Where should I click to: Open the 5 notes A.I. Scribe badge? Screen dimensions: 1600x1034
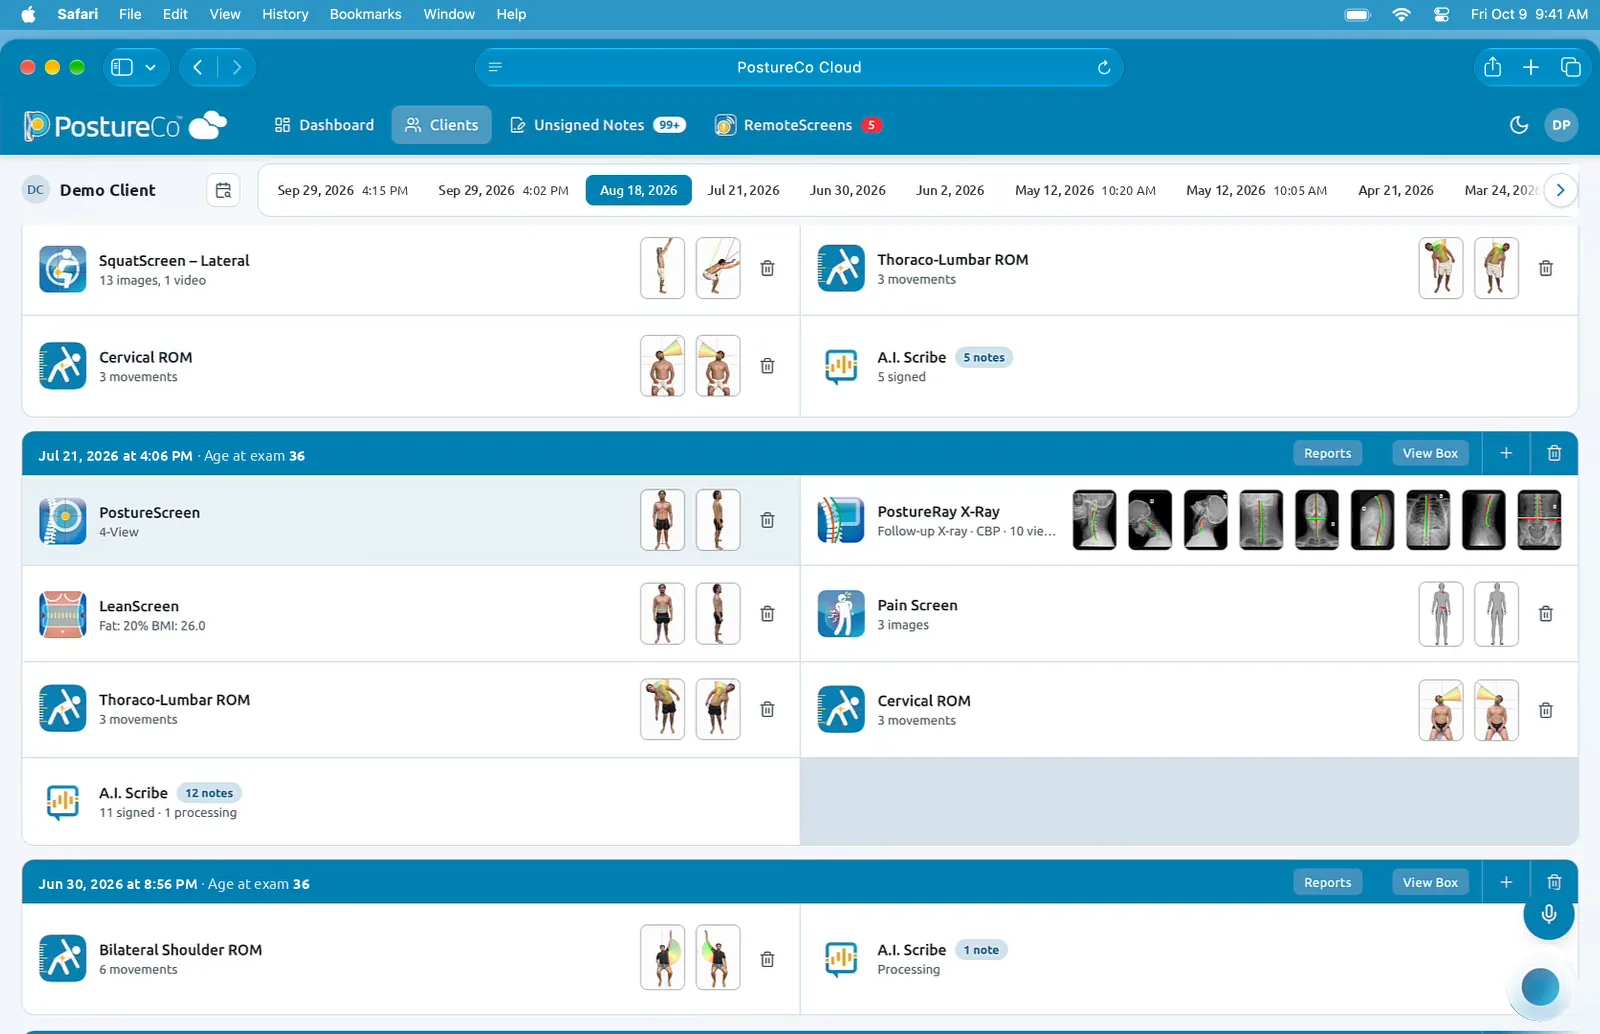pyautogui.click(x=984, y=357)
